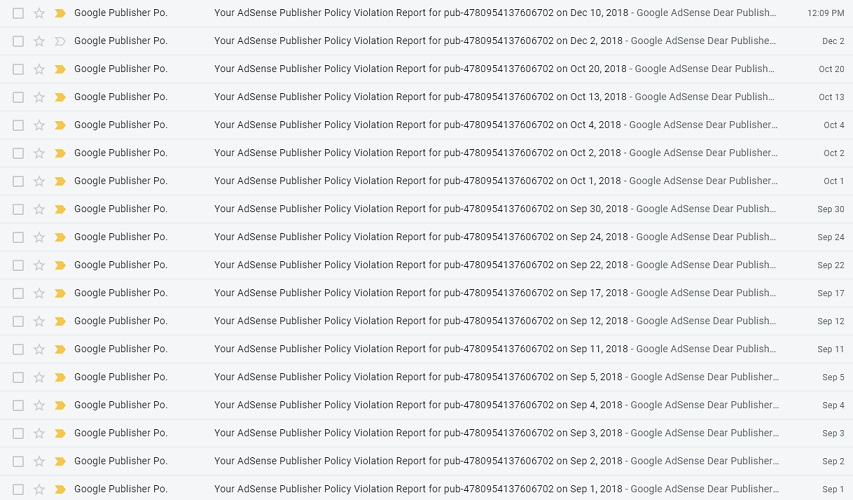The image size is (853, 500).
Task: Select checkbox for the Dec 10 email
Action: point(18,13)
